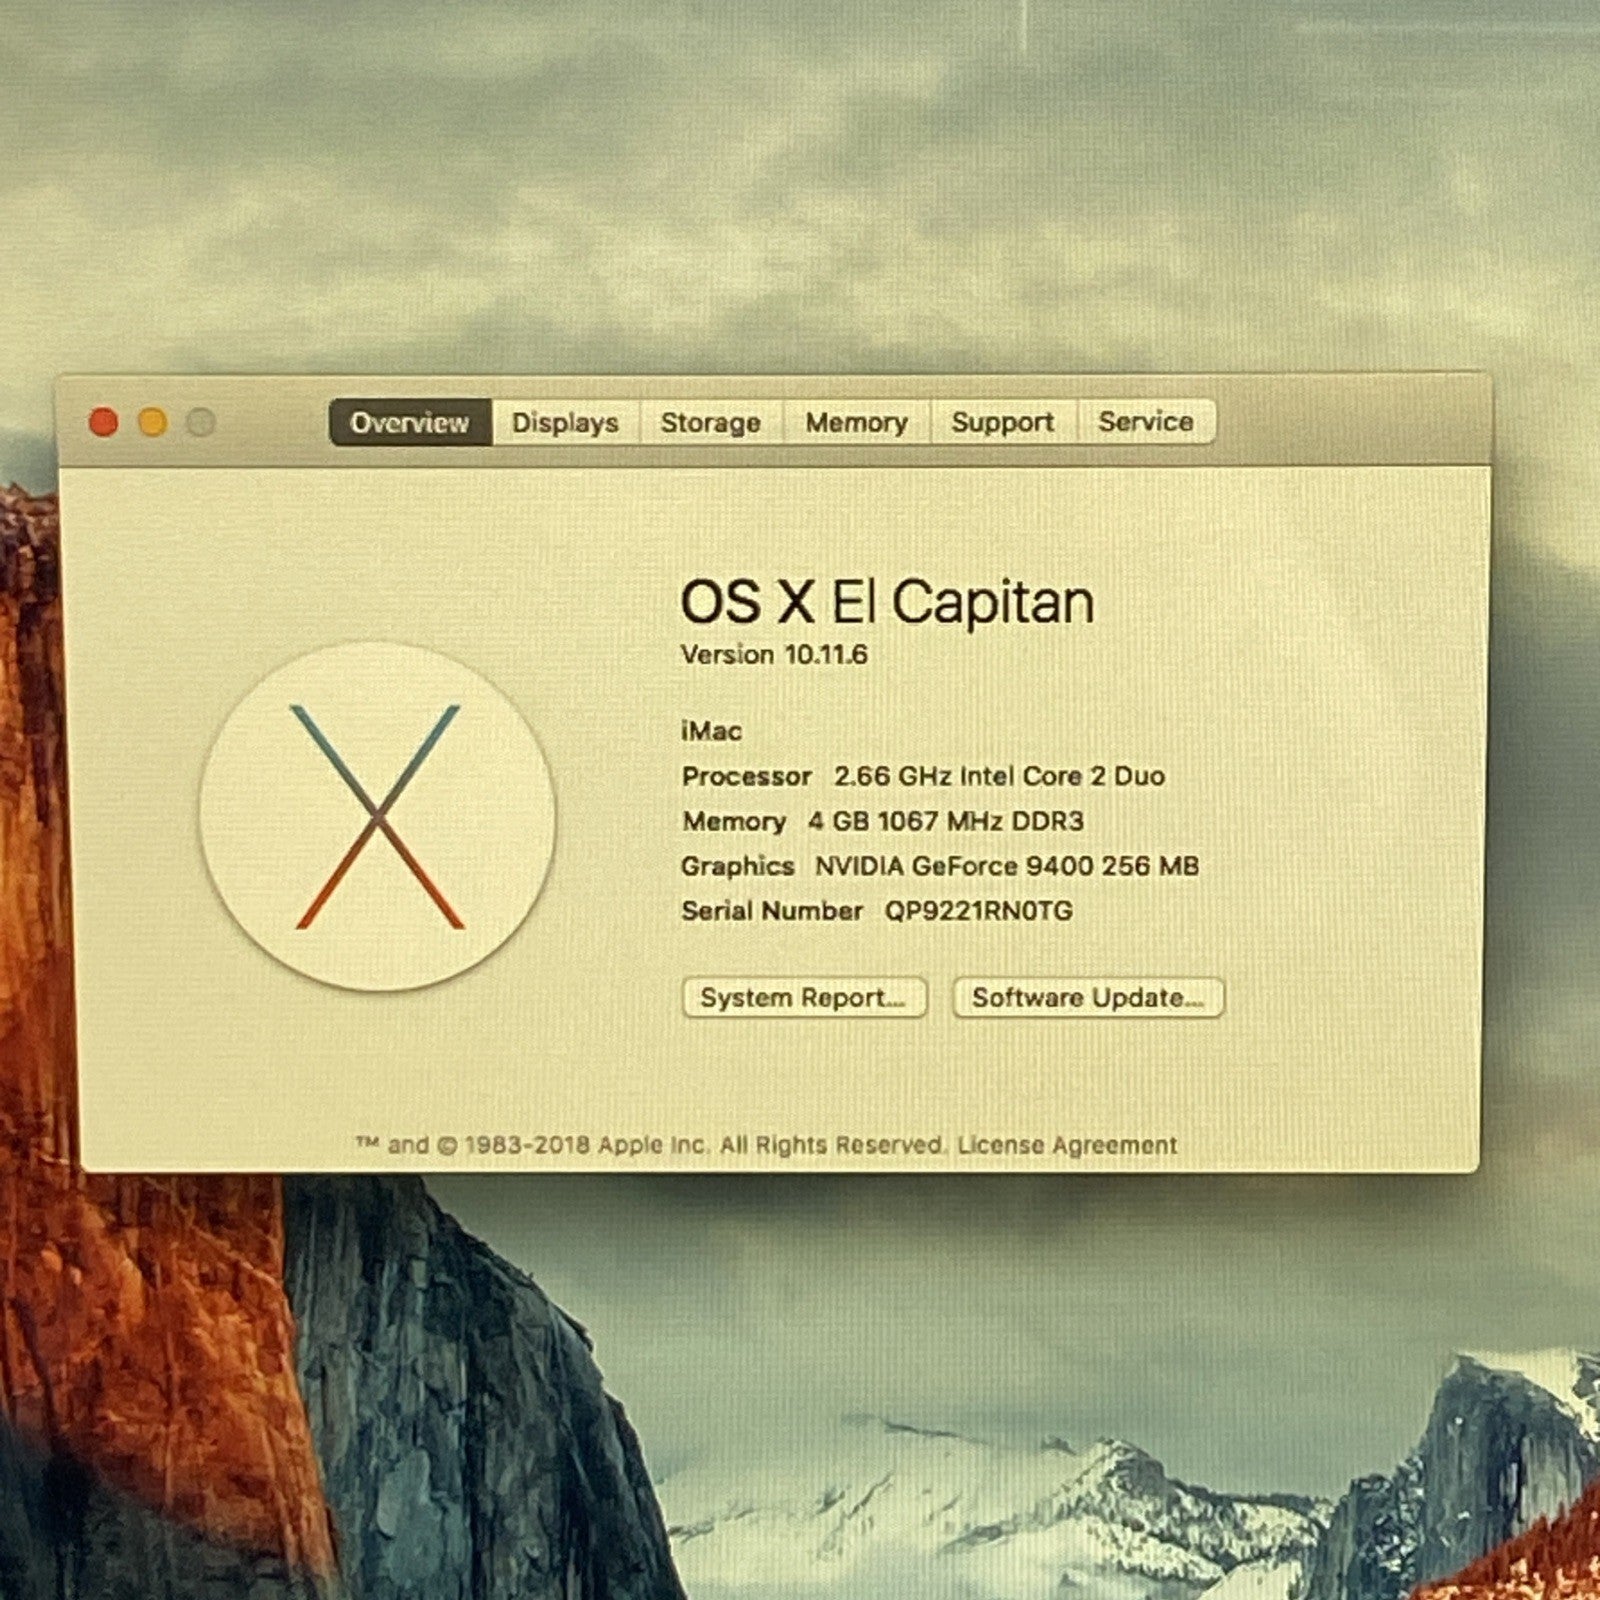Open the Support tab
Viewport: 1600px width, 1600px height.
(1002, 423)
